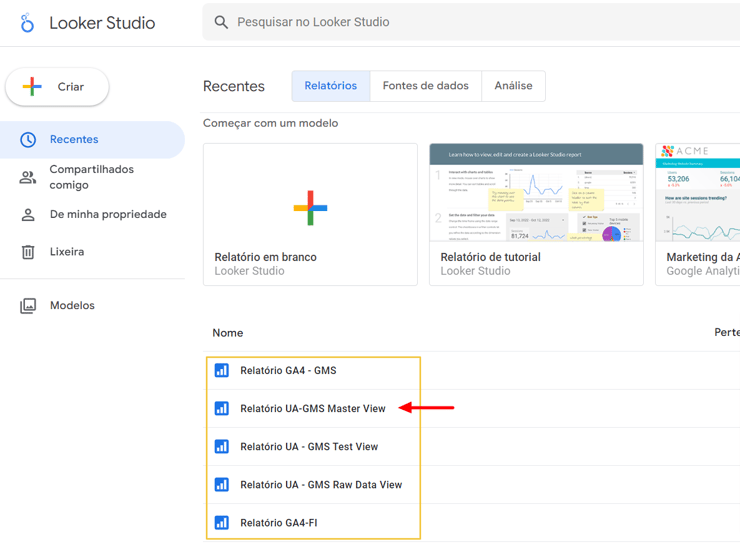Click the Começar com um modelo text
This screenshot has width=740, height=547.
(x=270, y=123)
